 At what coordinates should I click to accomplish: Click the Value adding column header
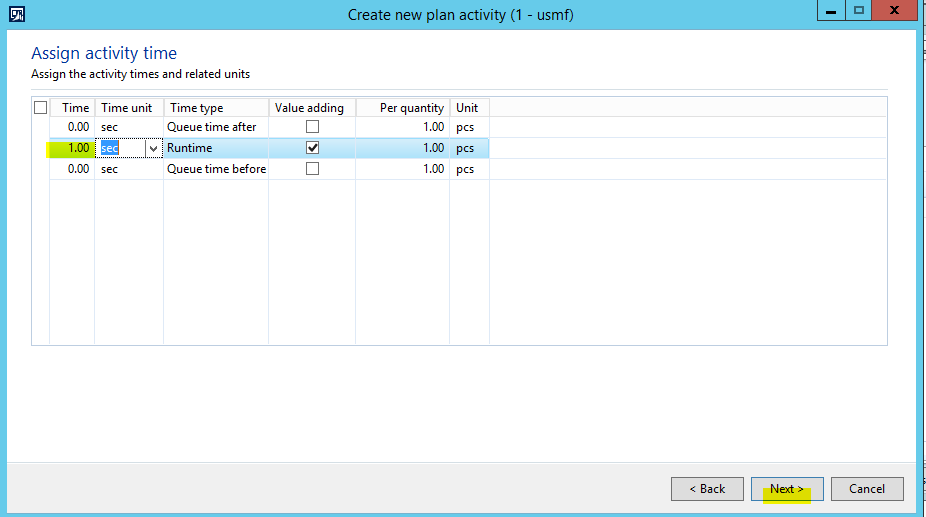tap(309, 107)
